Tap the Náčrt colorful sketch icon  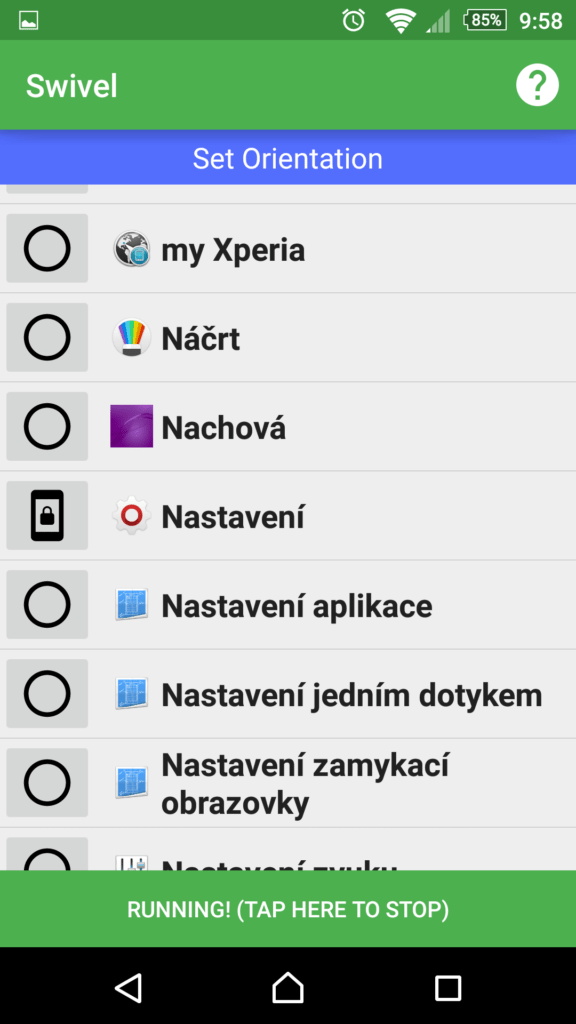(131, 338)
